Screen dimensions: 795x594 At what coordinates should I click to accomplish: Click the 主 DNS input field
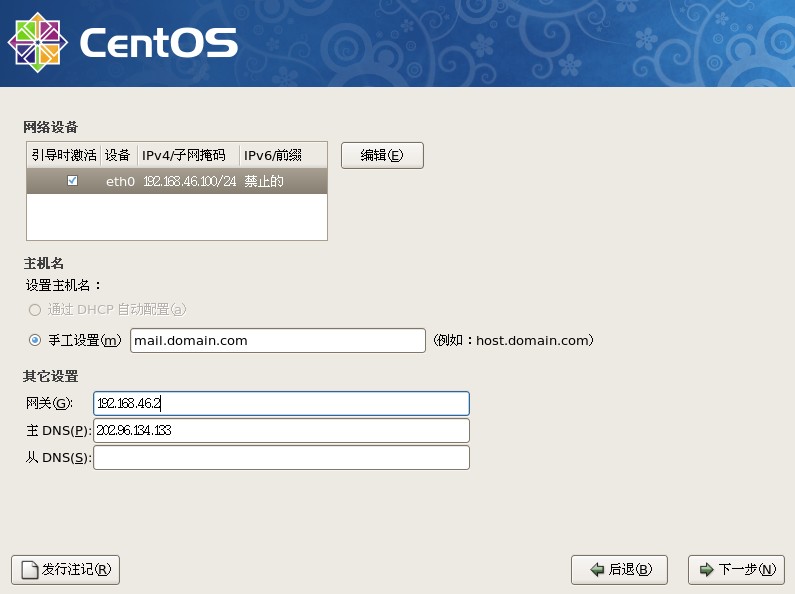coord(281,430)
